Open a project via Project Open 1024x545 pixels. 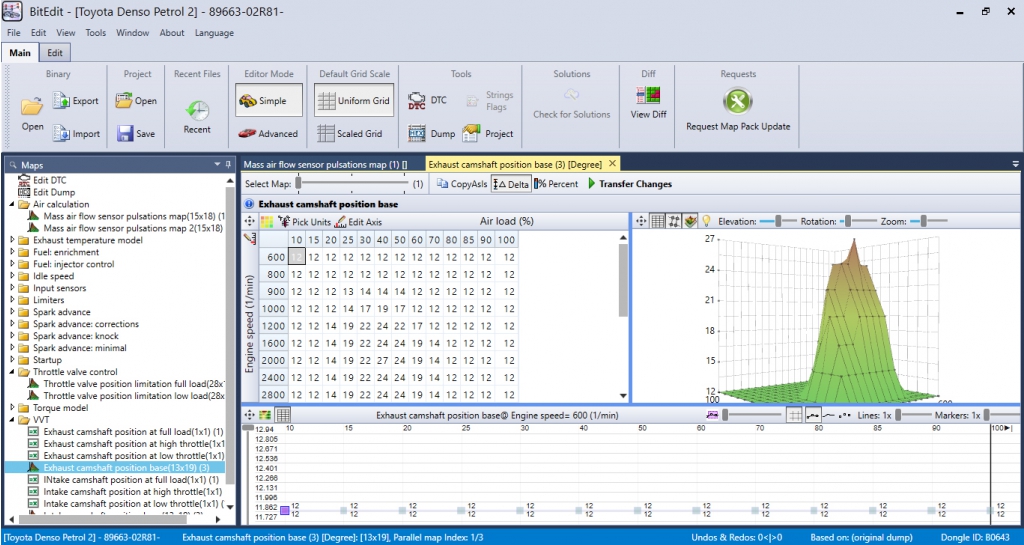(136, 101)
